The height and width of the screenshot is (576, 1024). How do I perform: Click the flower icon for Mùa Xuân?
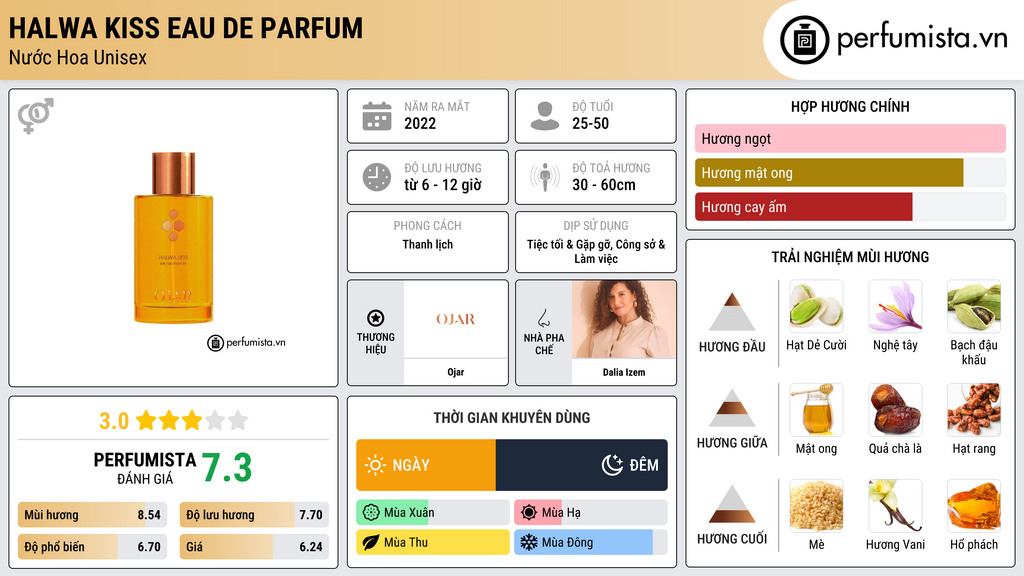371,513
